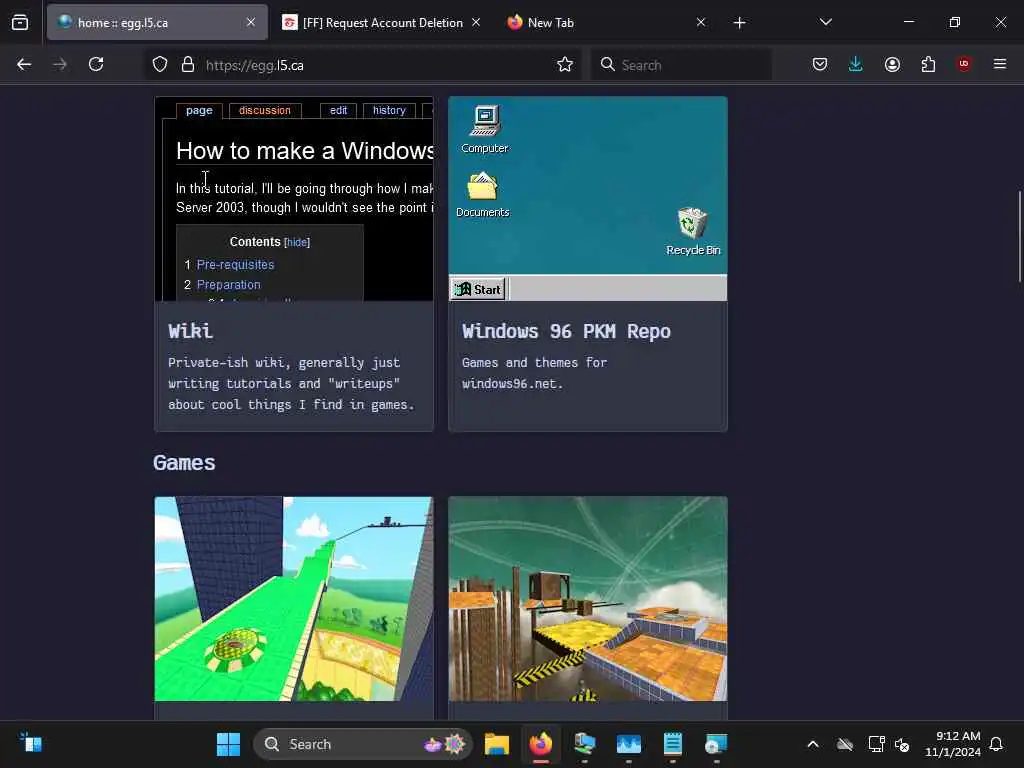Open the green track game thumbnail
The height and width of the screenshot is (768, 1024).
294,599
